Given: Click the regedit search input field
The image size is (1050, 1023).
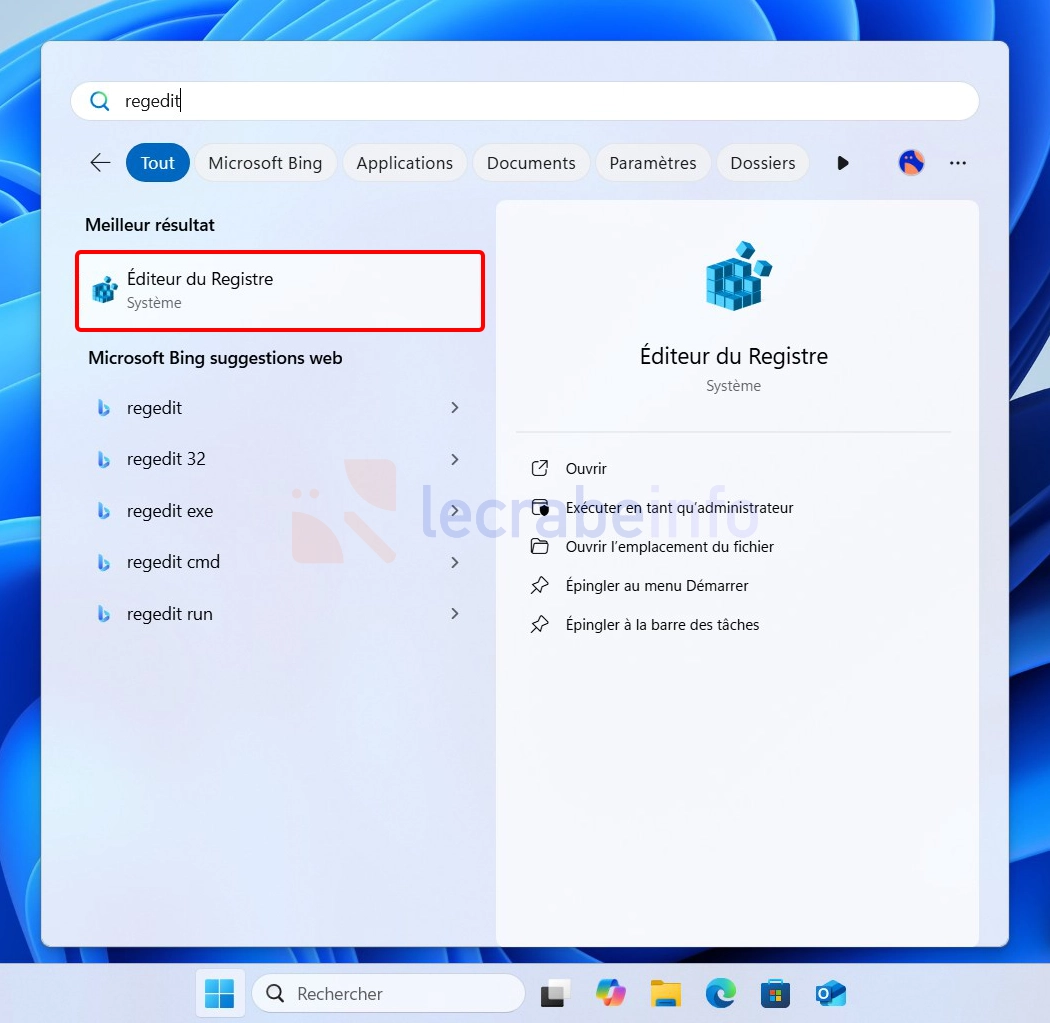Looking at the screenshot, I should [x=525, y=101].
